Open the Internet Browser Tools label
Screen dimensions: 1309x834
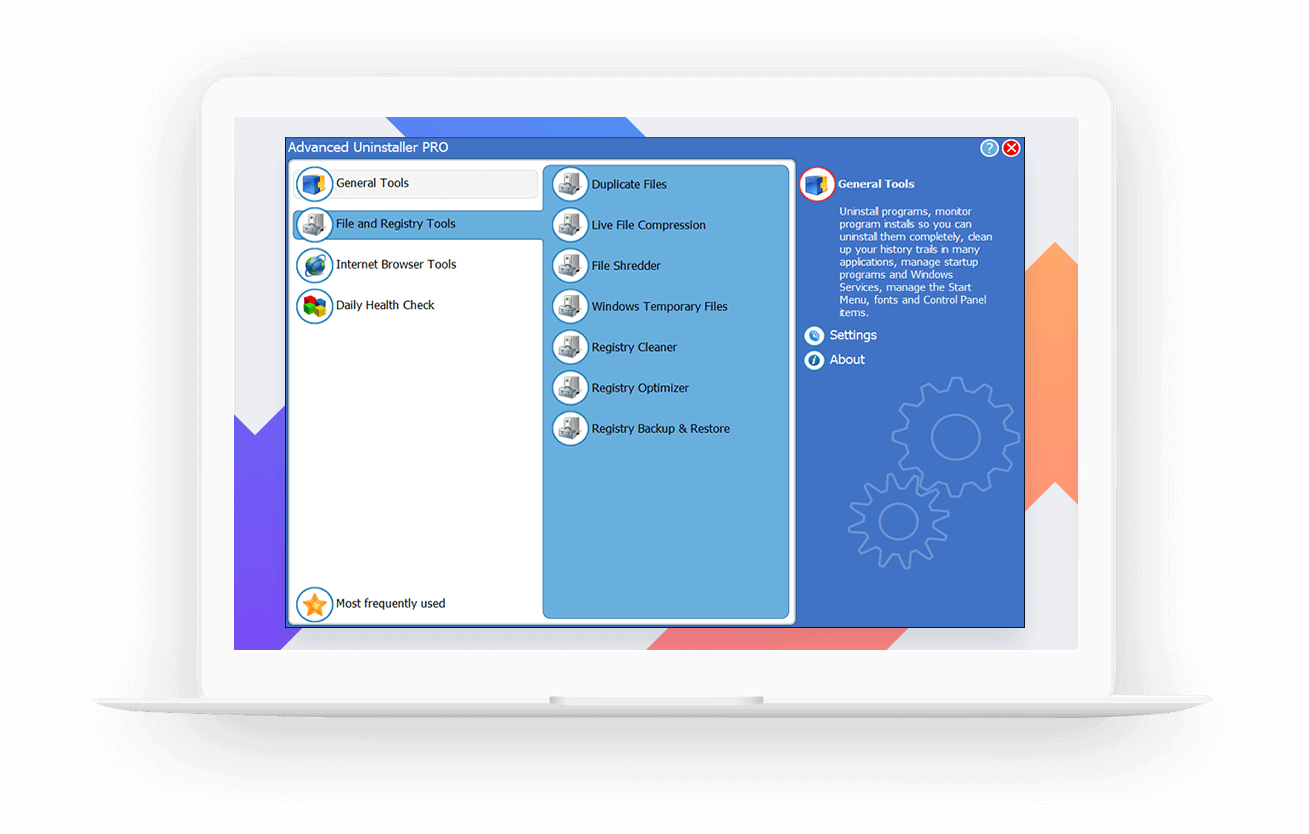click(x=396, y=265)
